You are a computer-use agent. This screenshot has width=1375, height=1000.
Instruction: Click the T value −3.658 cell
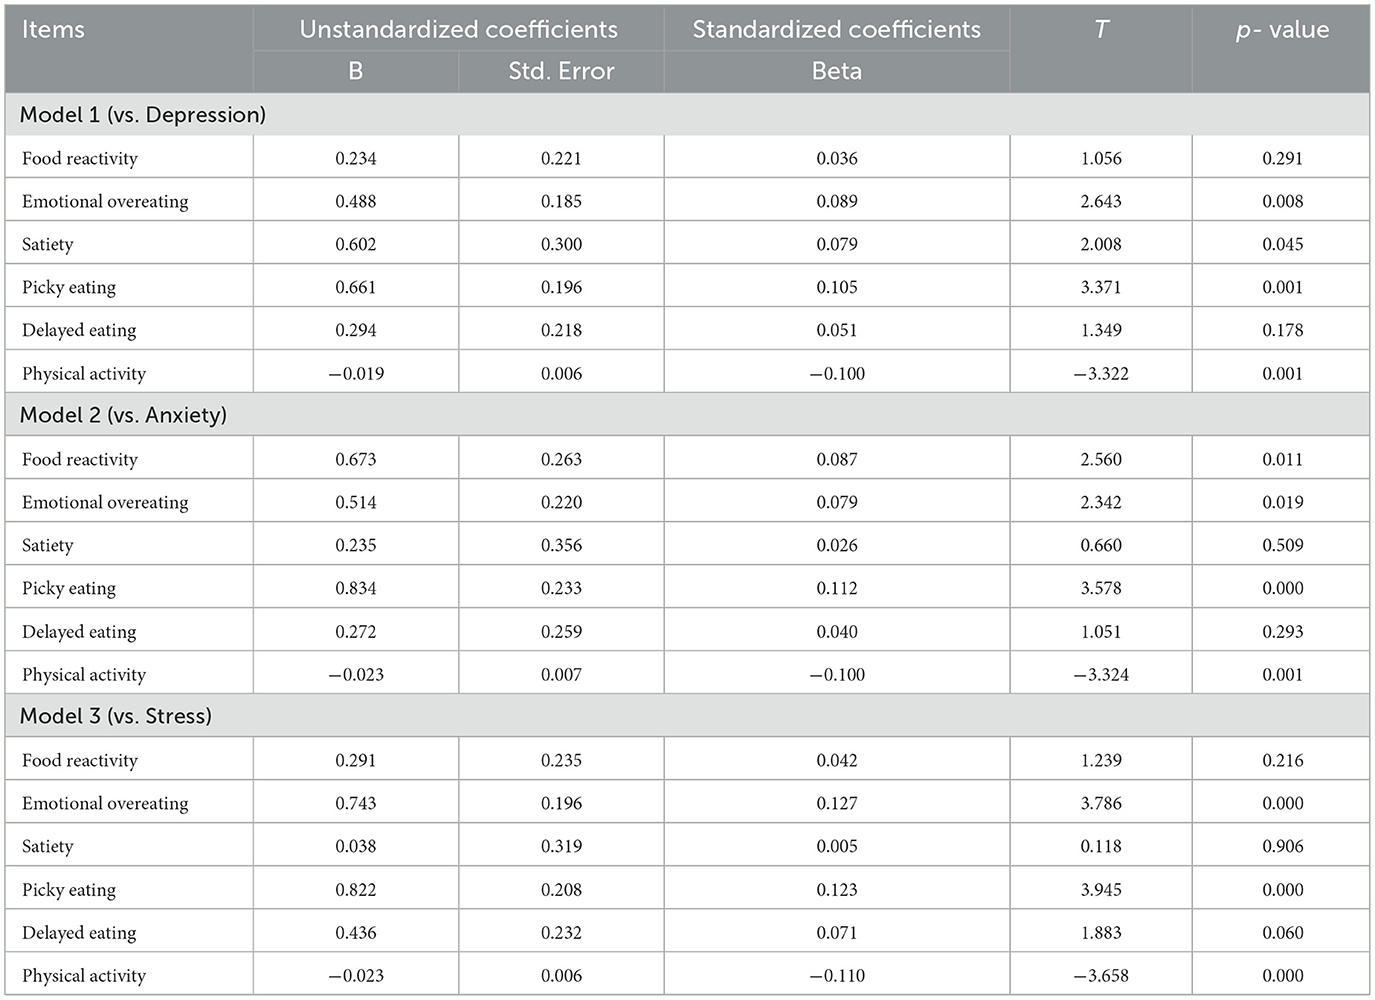(1101, 975)
